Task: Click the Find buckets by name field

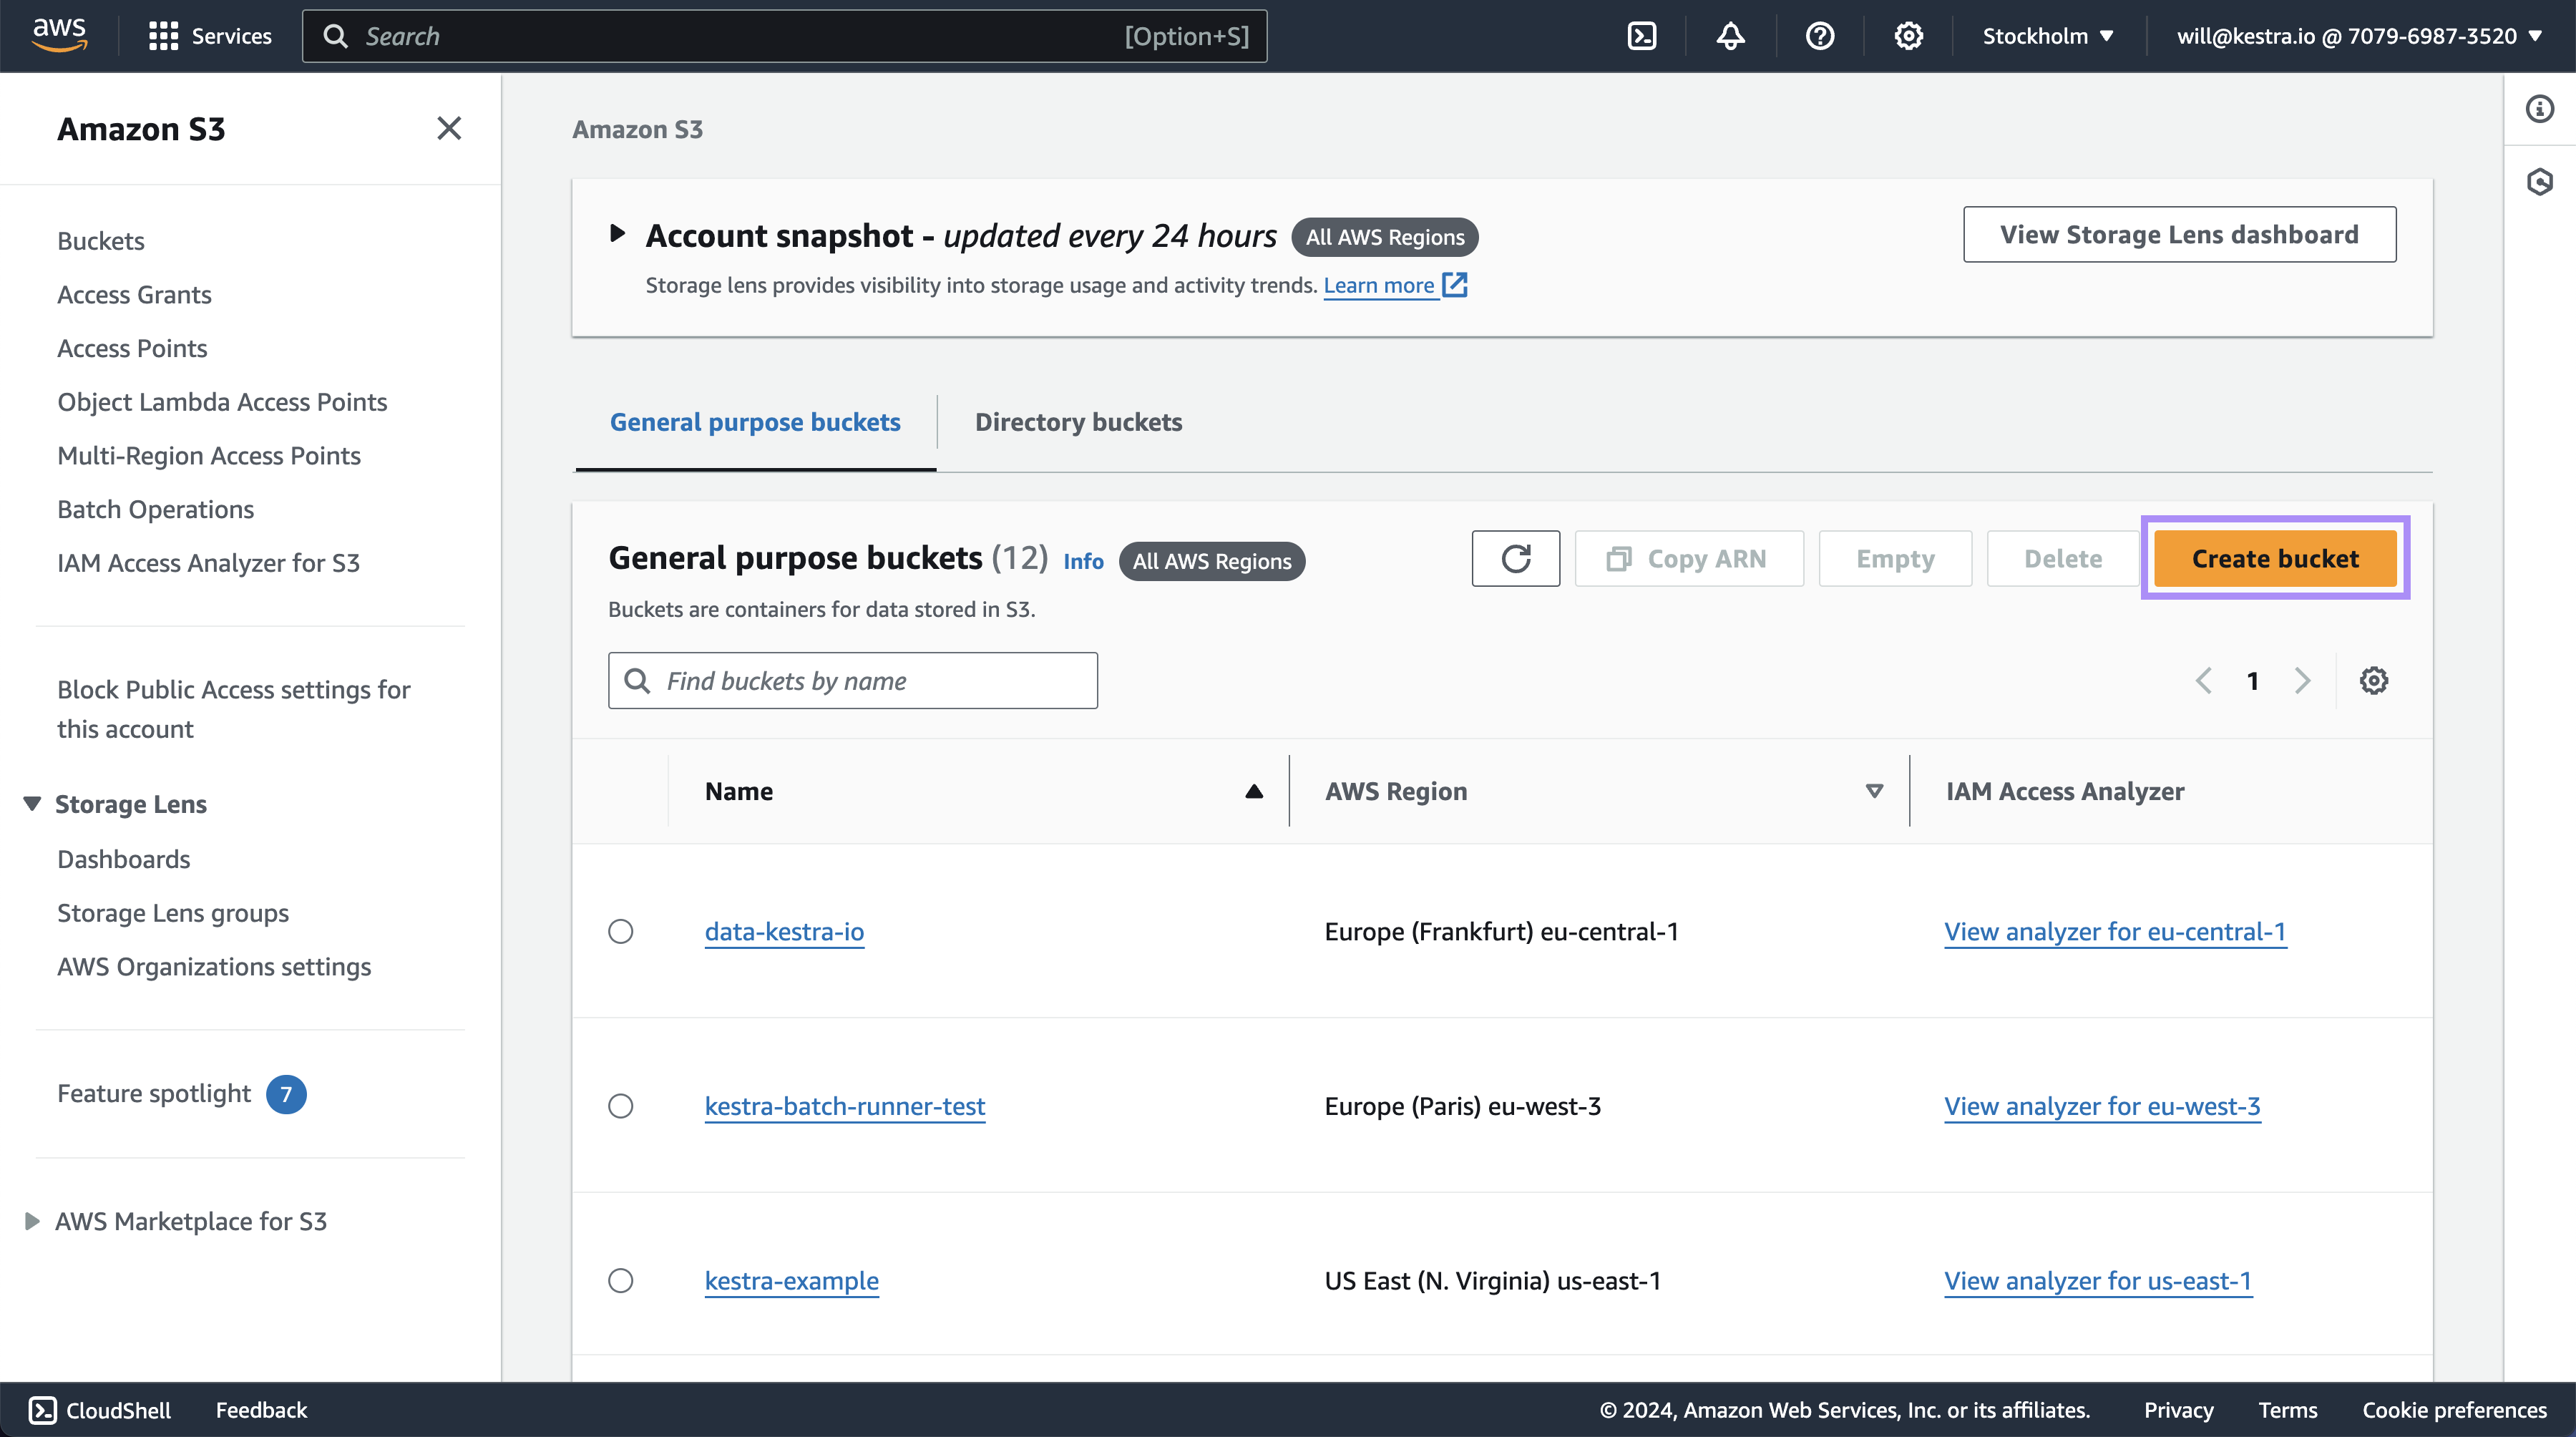Action: 852,681
